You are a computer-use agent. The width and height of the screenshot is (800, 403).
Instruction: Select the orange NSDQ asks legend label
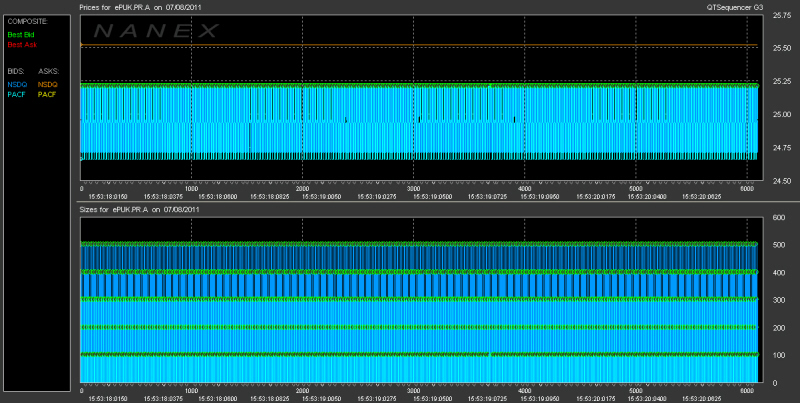coord(48,85)
